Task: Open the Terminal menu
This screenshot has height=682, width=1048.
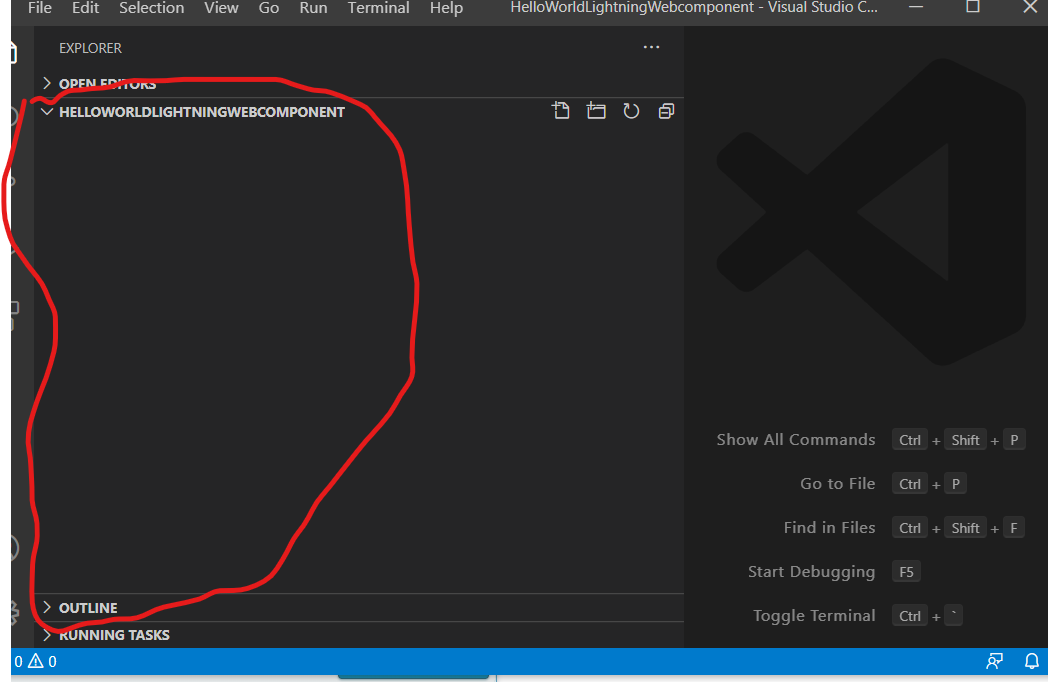Action: [x=378, y=8]
